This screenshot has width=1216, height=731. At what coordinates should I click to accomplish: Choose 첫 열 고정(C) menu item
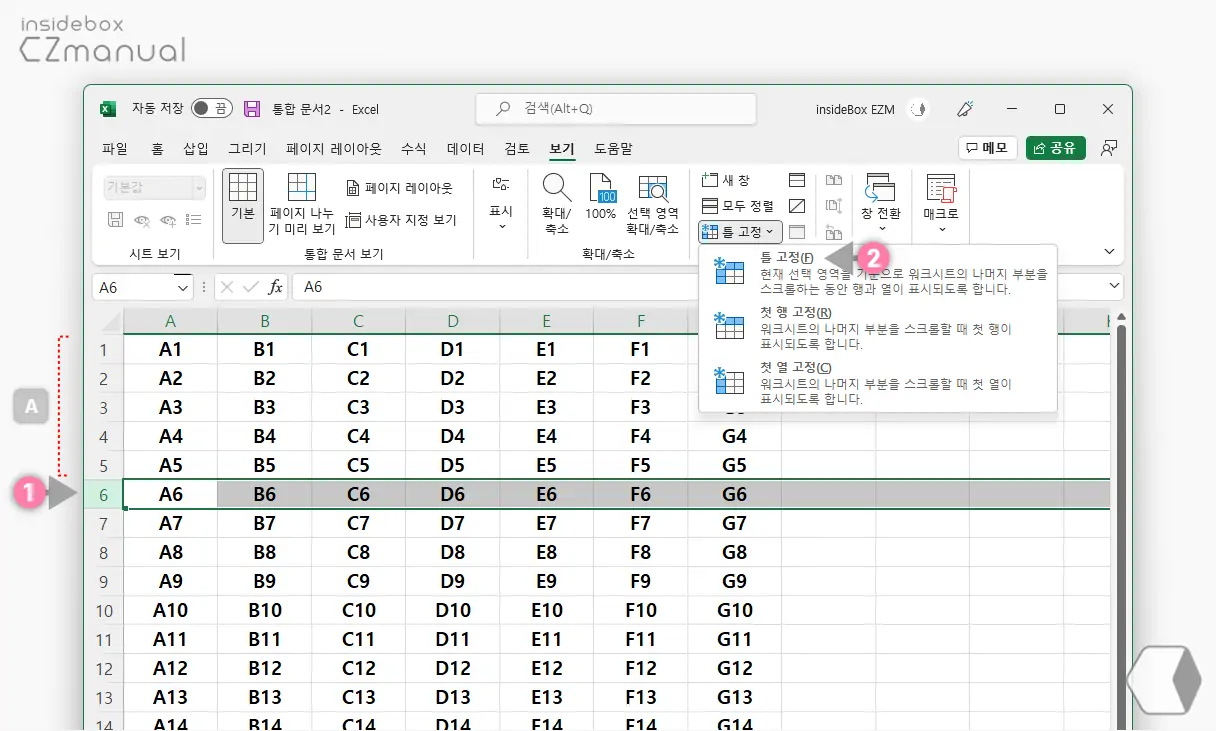(878, 382)
